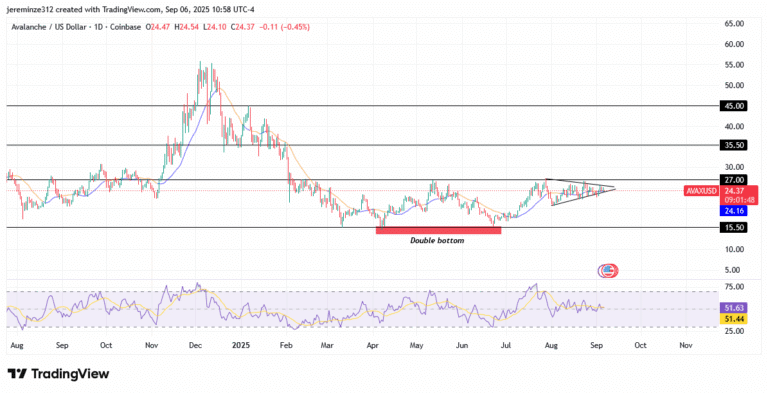Click the yellow 51.44 RSI average label
Screen dimensions: 768x393
733,319
